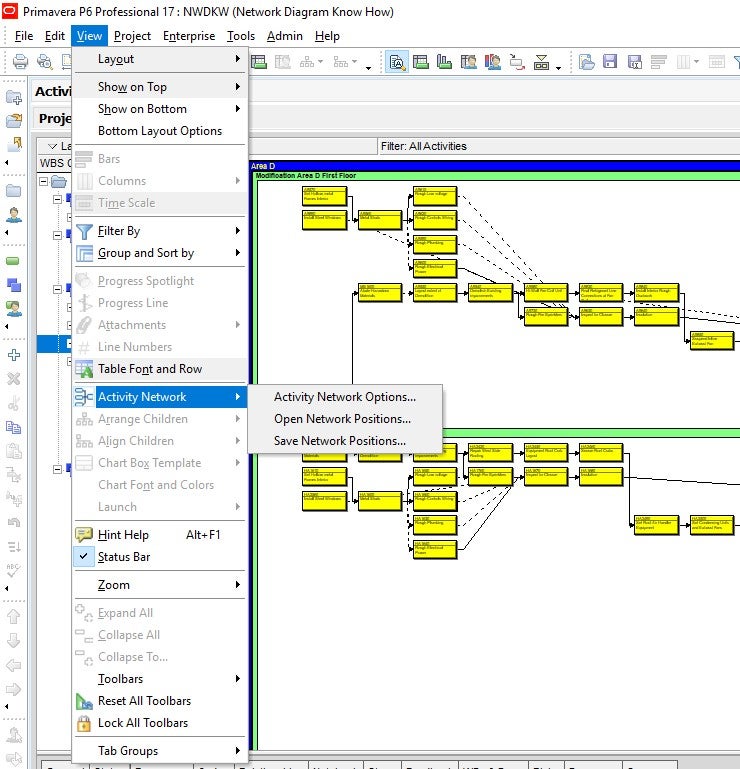This screenshot has width=740, height=769.
Task: Select Bottom Layout Options
Action: (160, 131)
